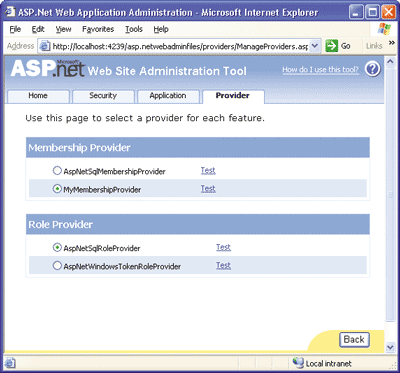Maximize the Internet Explorer window
The image size is (400, 373).
pos(372,13)
